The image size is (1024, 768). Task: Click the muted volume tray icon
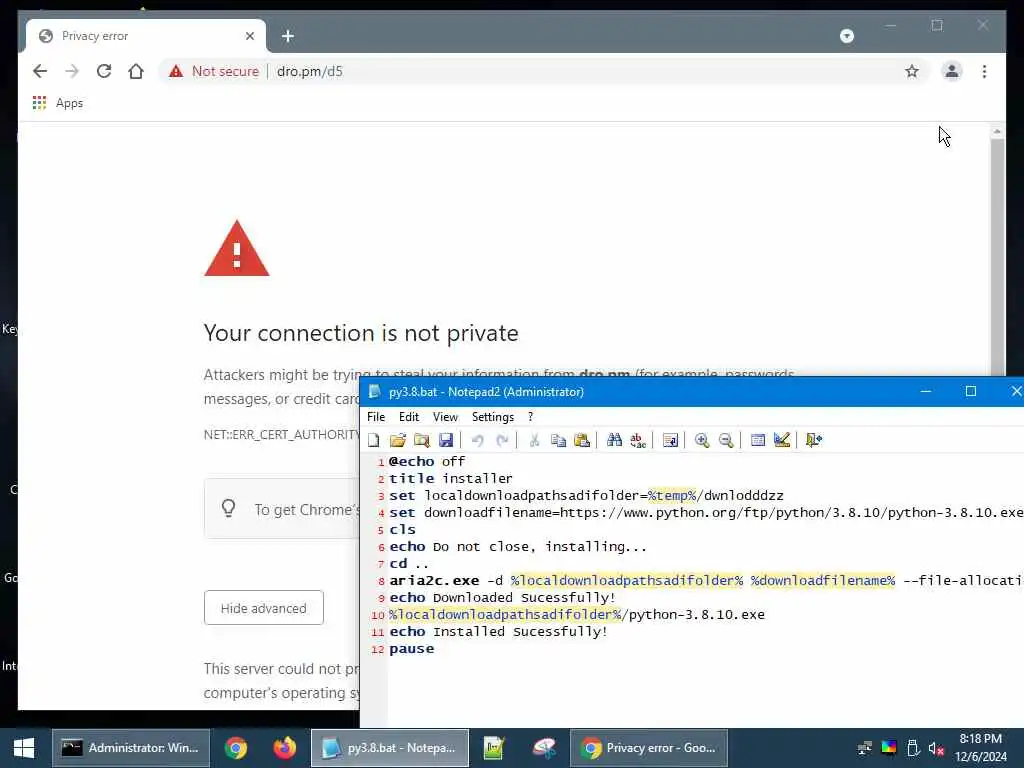[x=936, y=748]
